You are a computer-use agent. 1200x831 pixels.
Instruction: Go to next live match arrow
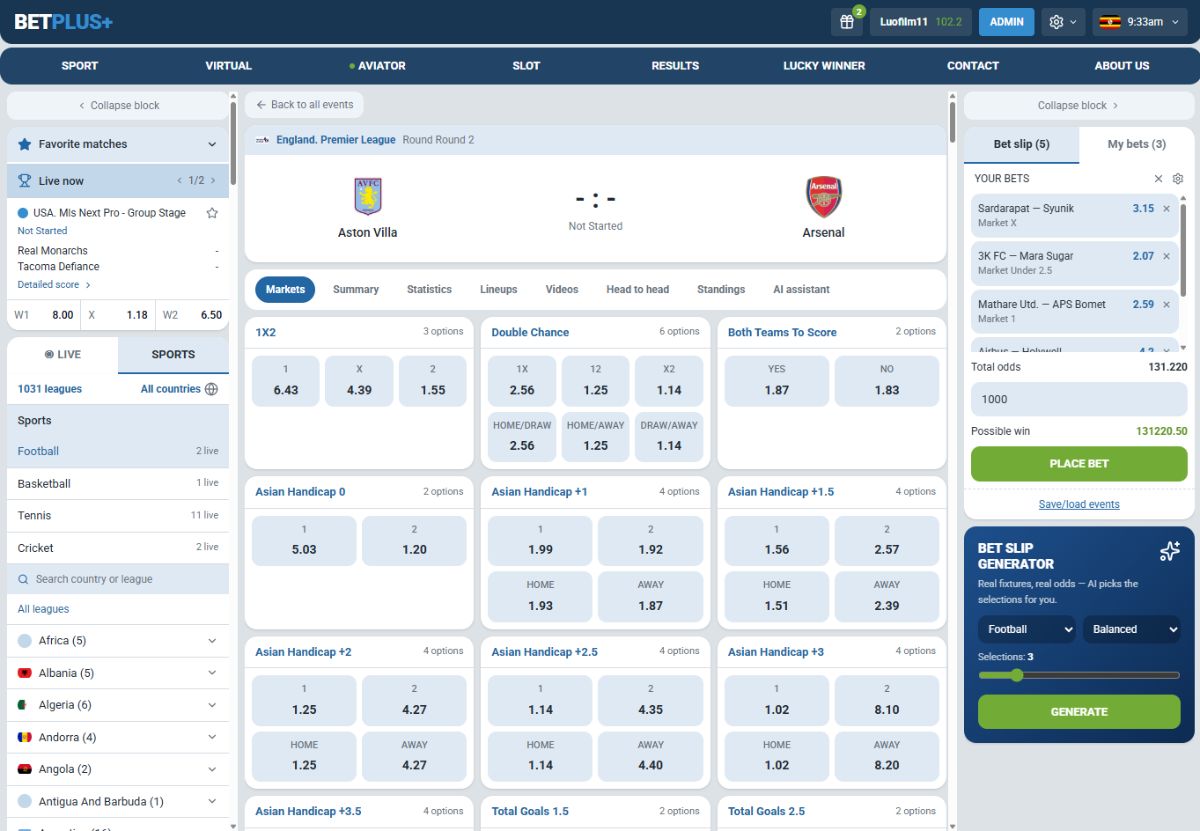pyautogui.click(x=213, y=181)
